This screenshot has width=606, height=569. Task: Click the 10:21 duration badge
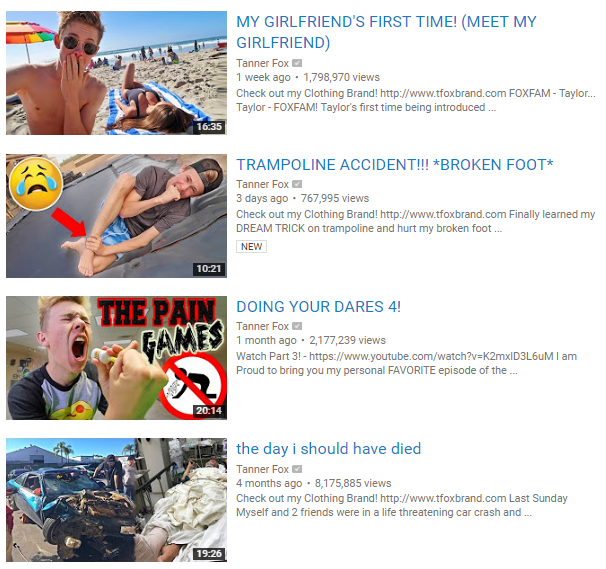pyautogui.click(x=209, y=269)
